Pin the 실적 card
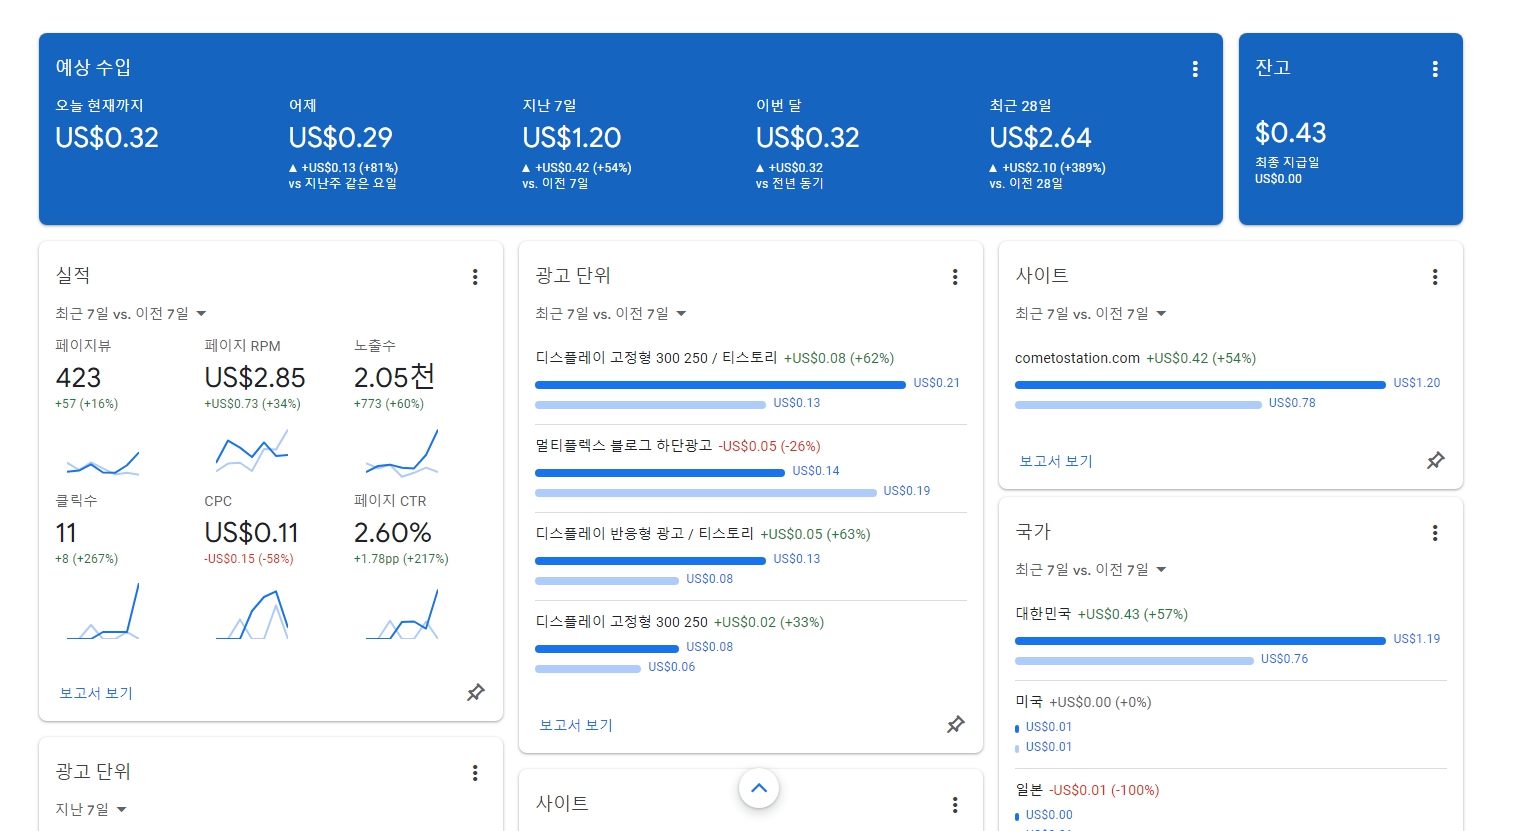1514x831 pixels. (x=476, y=692)
